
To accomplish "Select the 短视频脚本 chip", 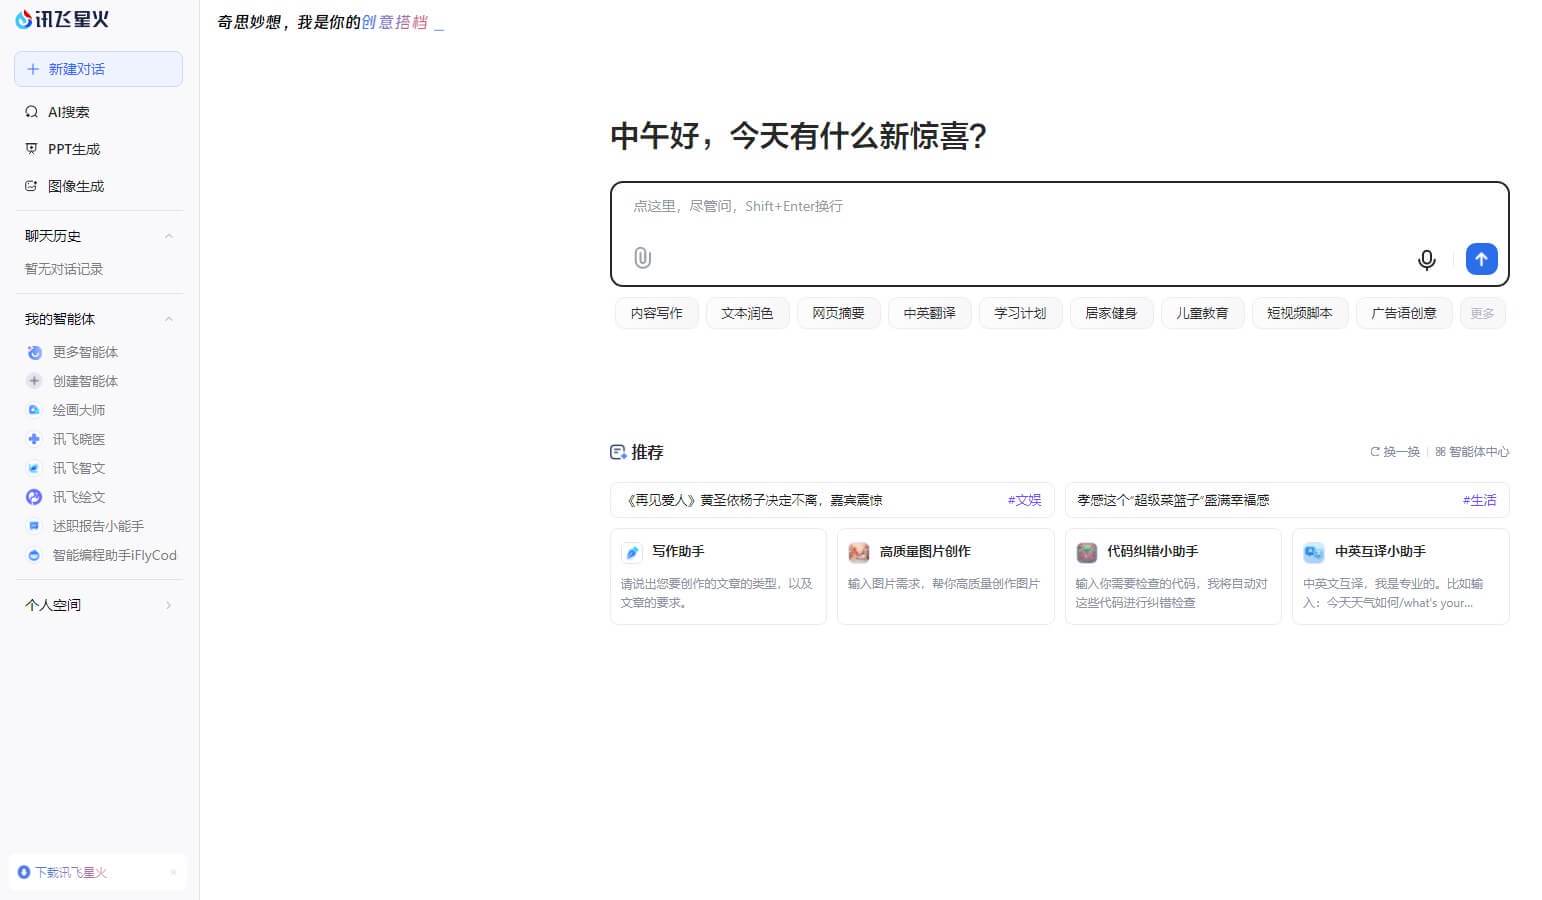I will tap(1300, 313).
